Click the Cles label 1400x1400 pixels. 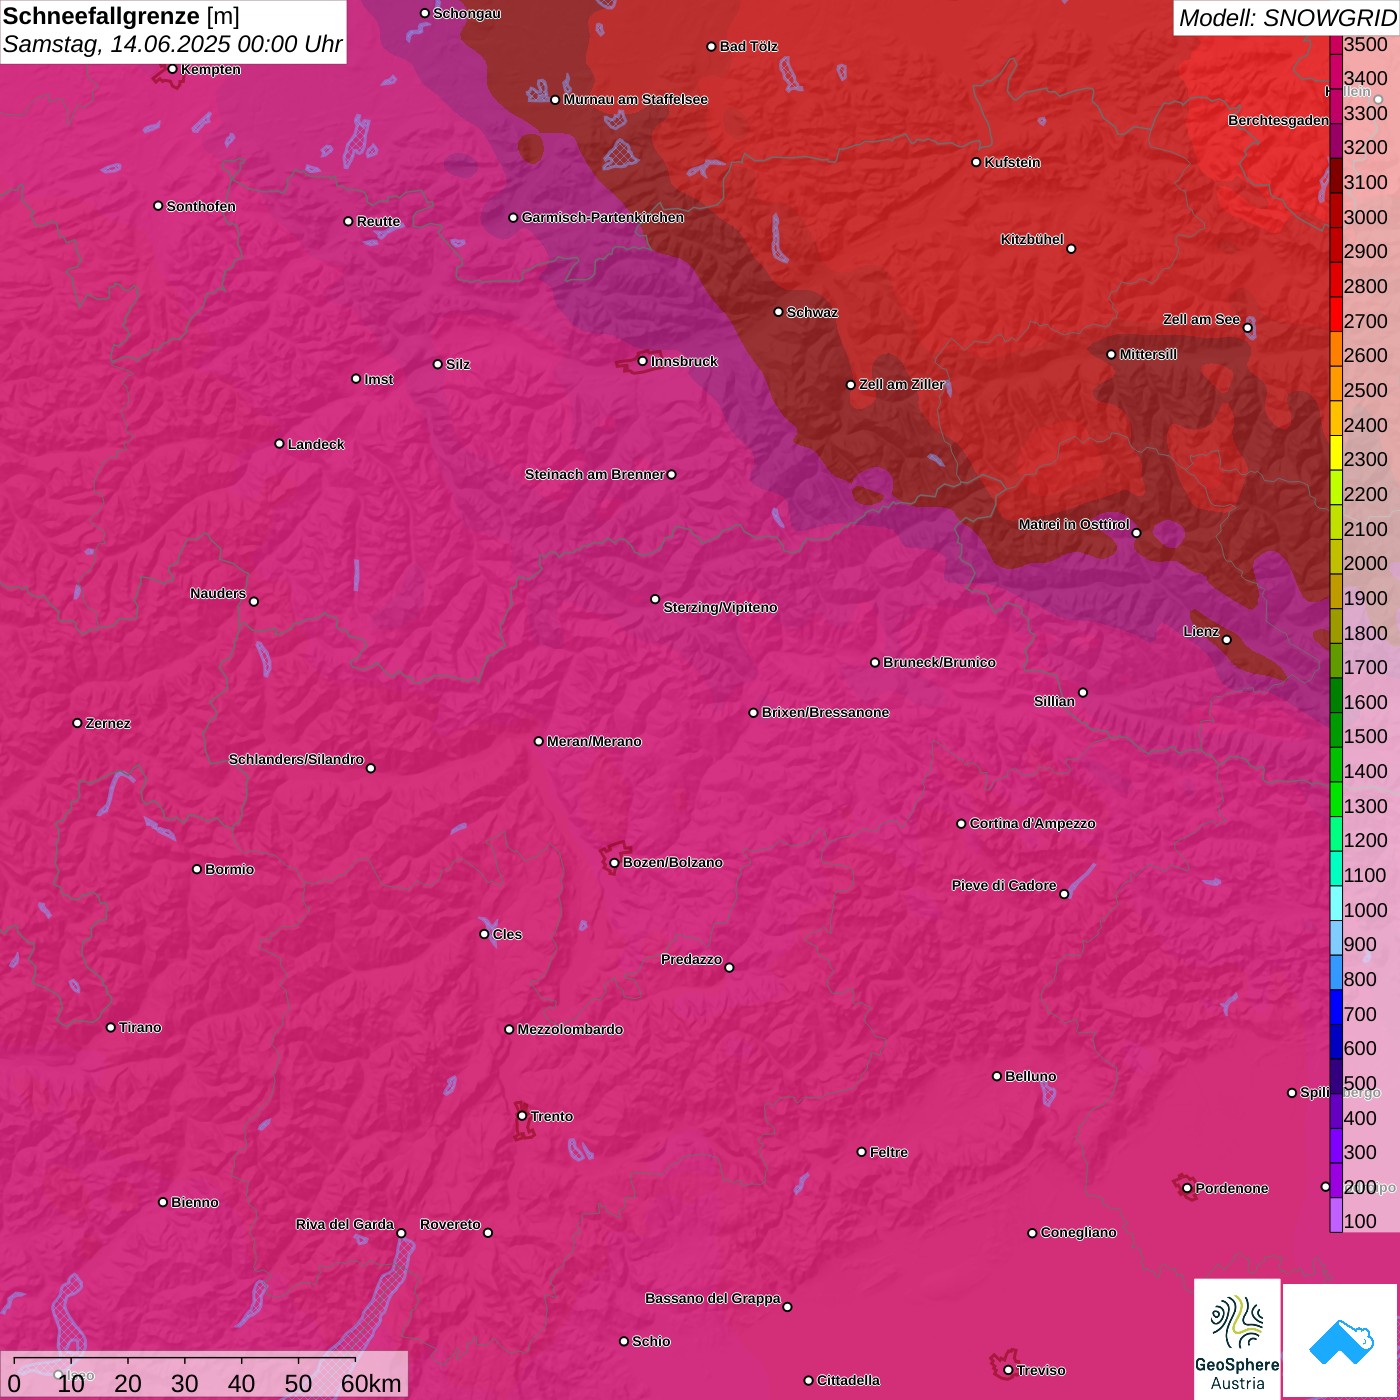pyautogui.click(x=507, y=934)
